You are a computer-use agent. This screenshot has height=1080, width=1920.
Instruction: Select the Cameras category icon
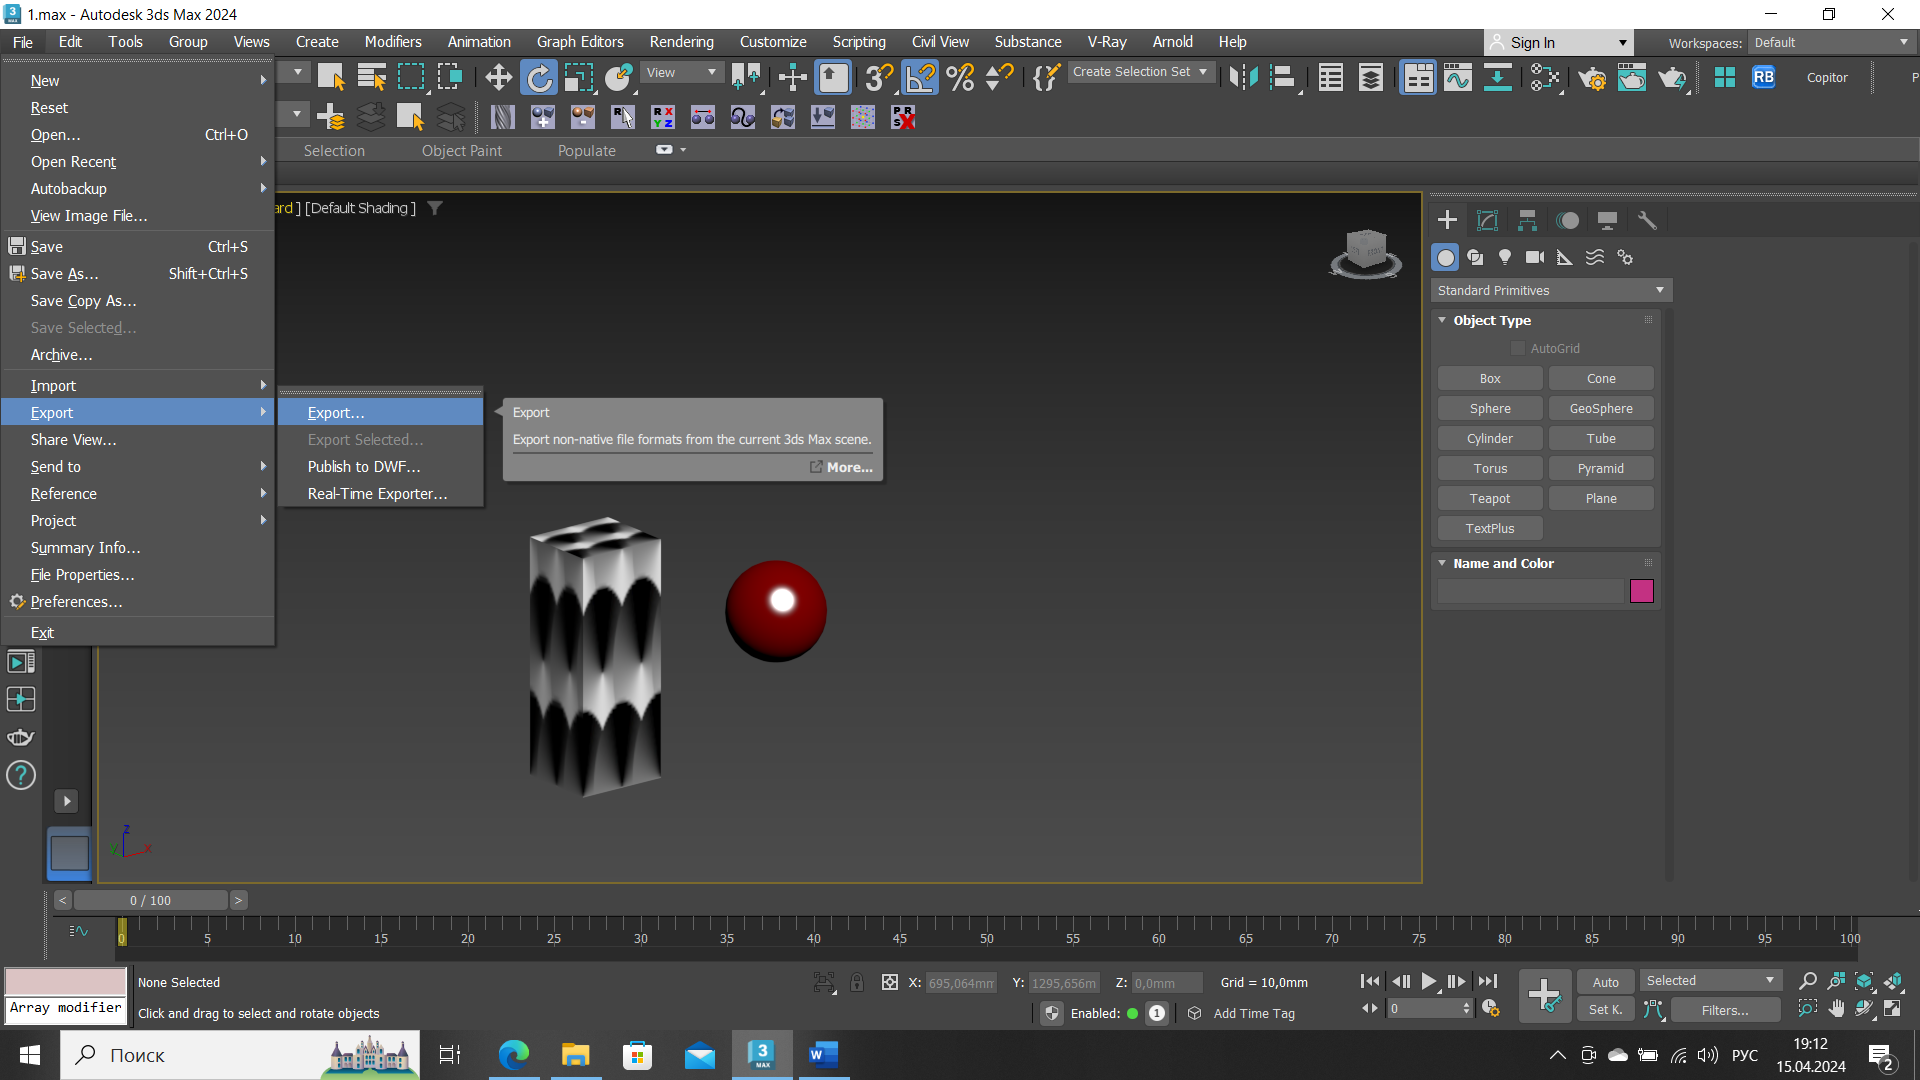(1535, 258)
